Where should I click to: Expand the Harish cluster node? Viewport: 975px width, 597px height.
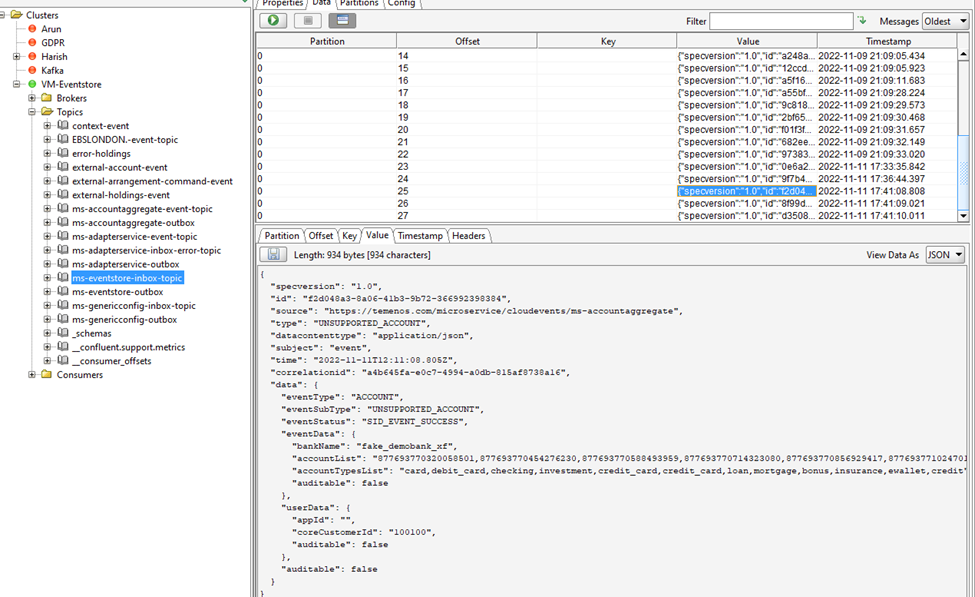[17, 57]
